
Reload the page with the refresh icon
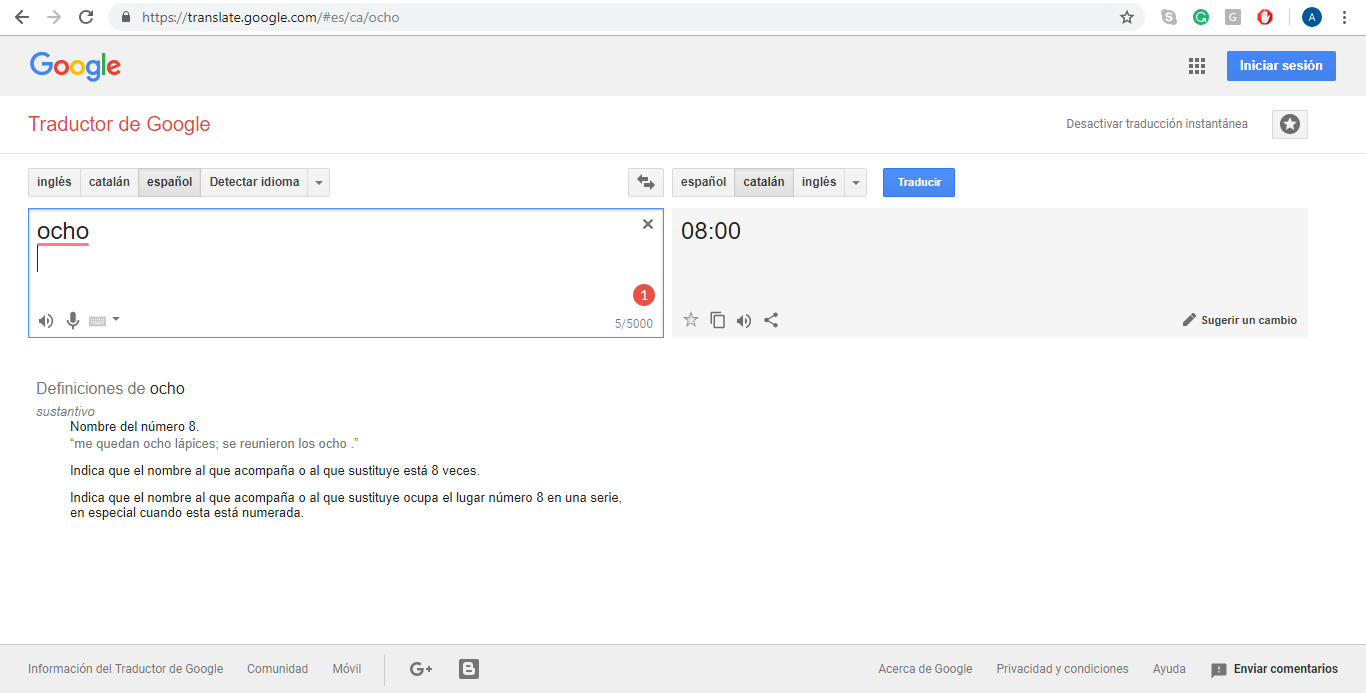click(86, 17)
